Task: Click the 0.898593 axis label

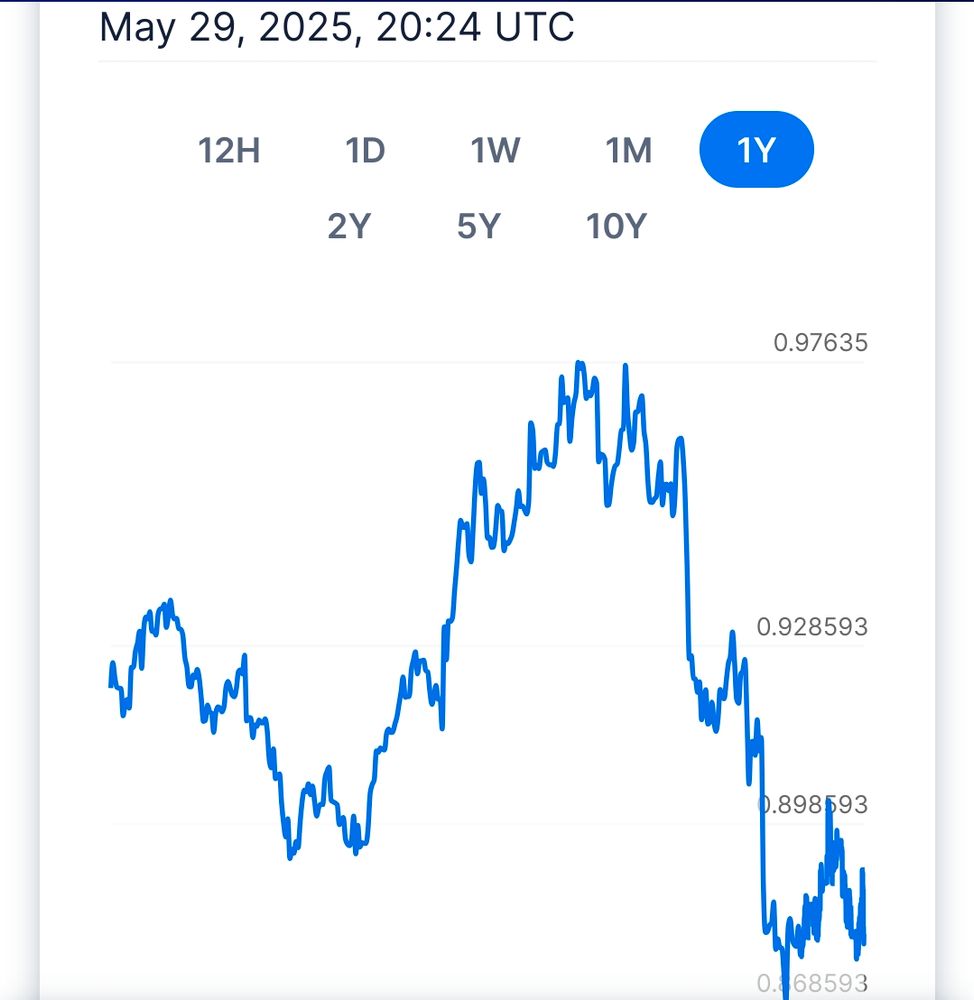Action: click(x=812, y=805)
